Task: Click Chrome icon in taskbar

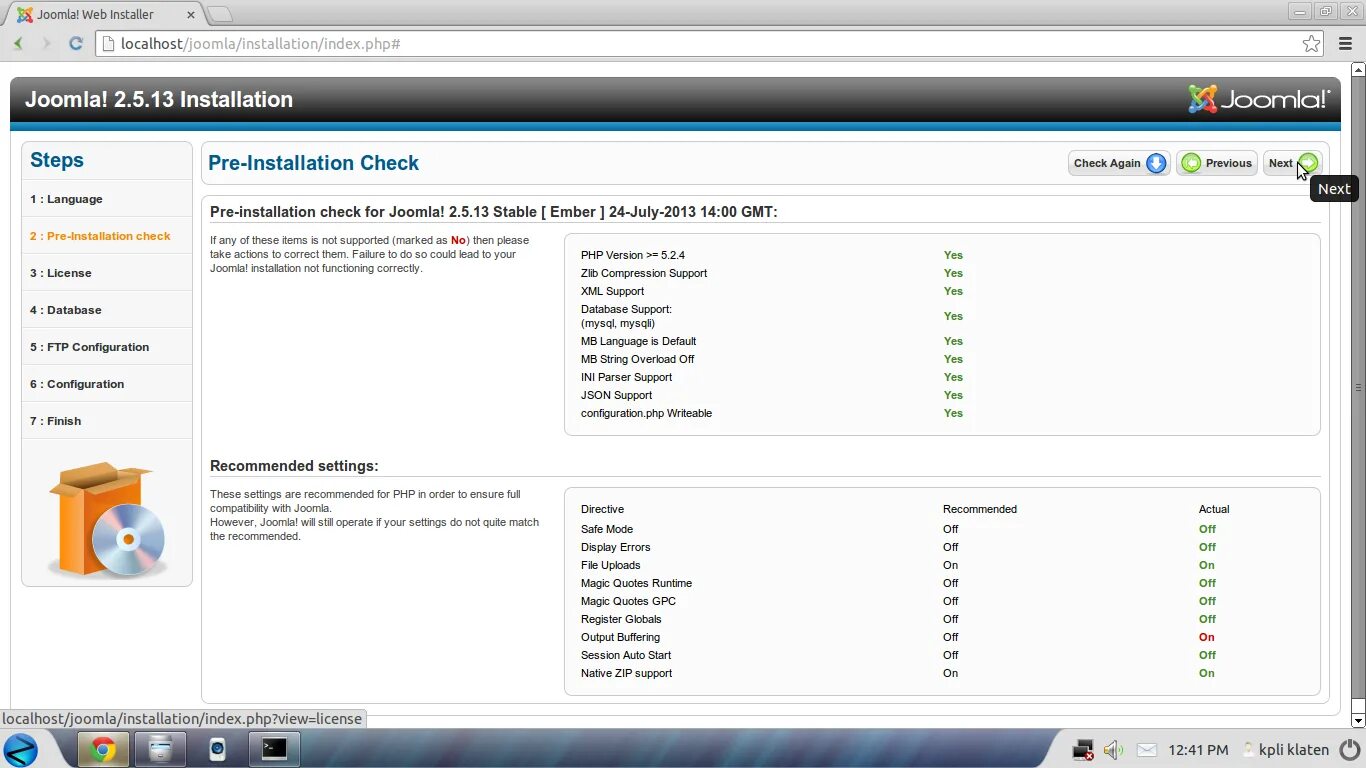Action: pos(103,749)
